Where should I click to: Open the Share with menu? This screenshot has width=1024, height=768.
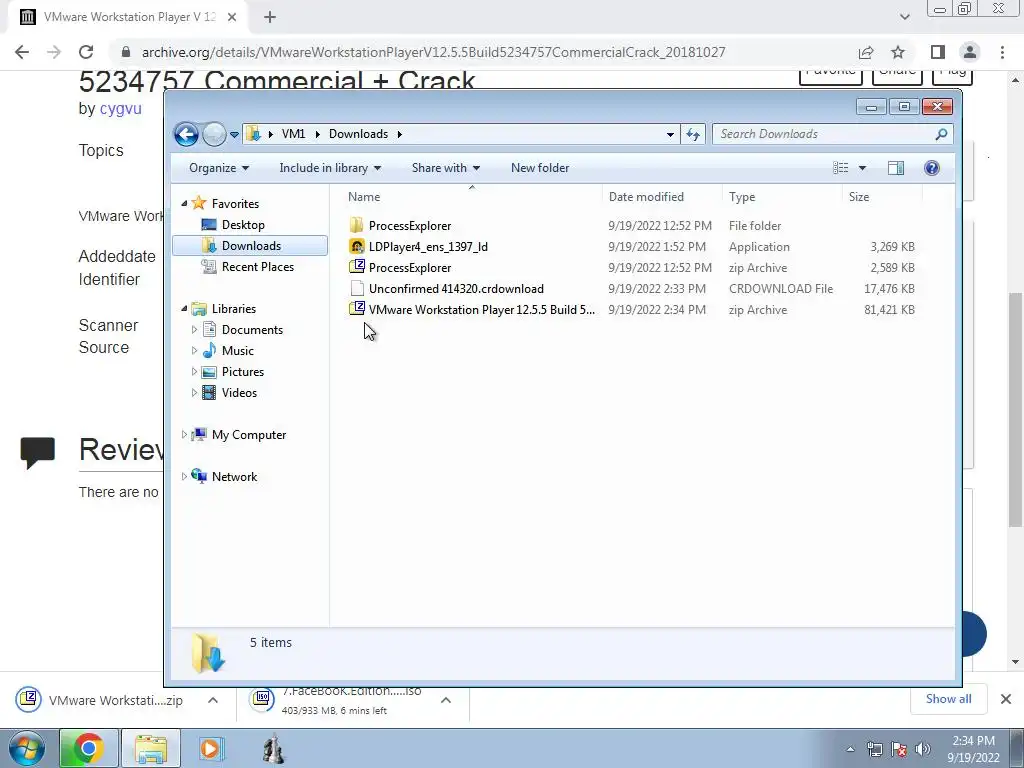(445, 168)
